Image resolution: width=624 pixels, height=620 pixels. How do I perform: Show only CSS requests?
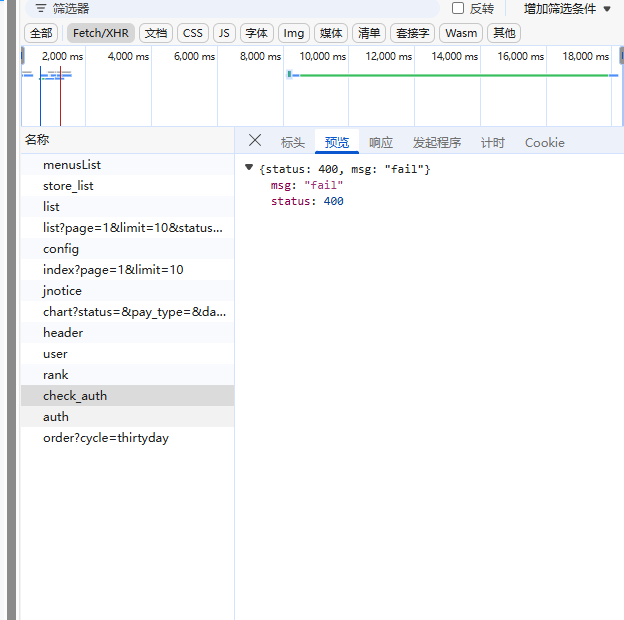[x=193, y=33]
